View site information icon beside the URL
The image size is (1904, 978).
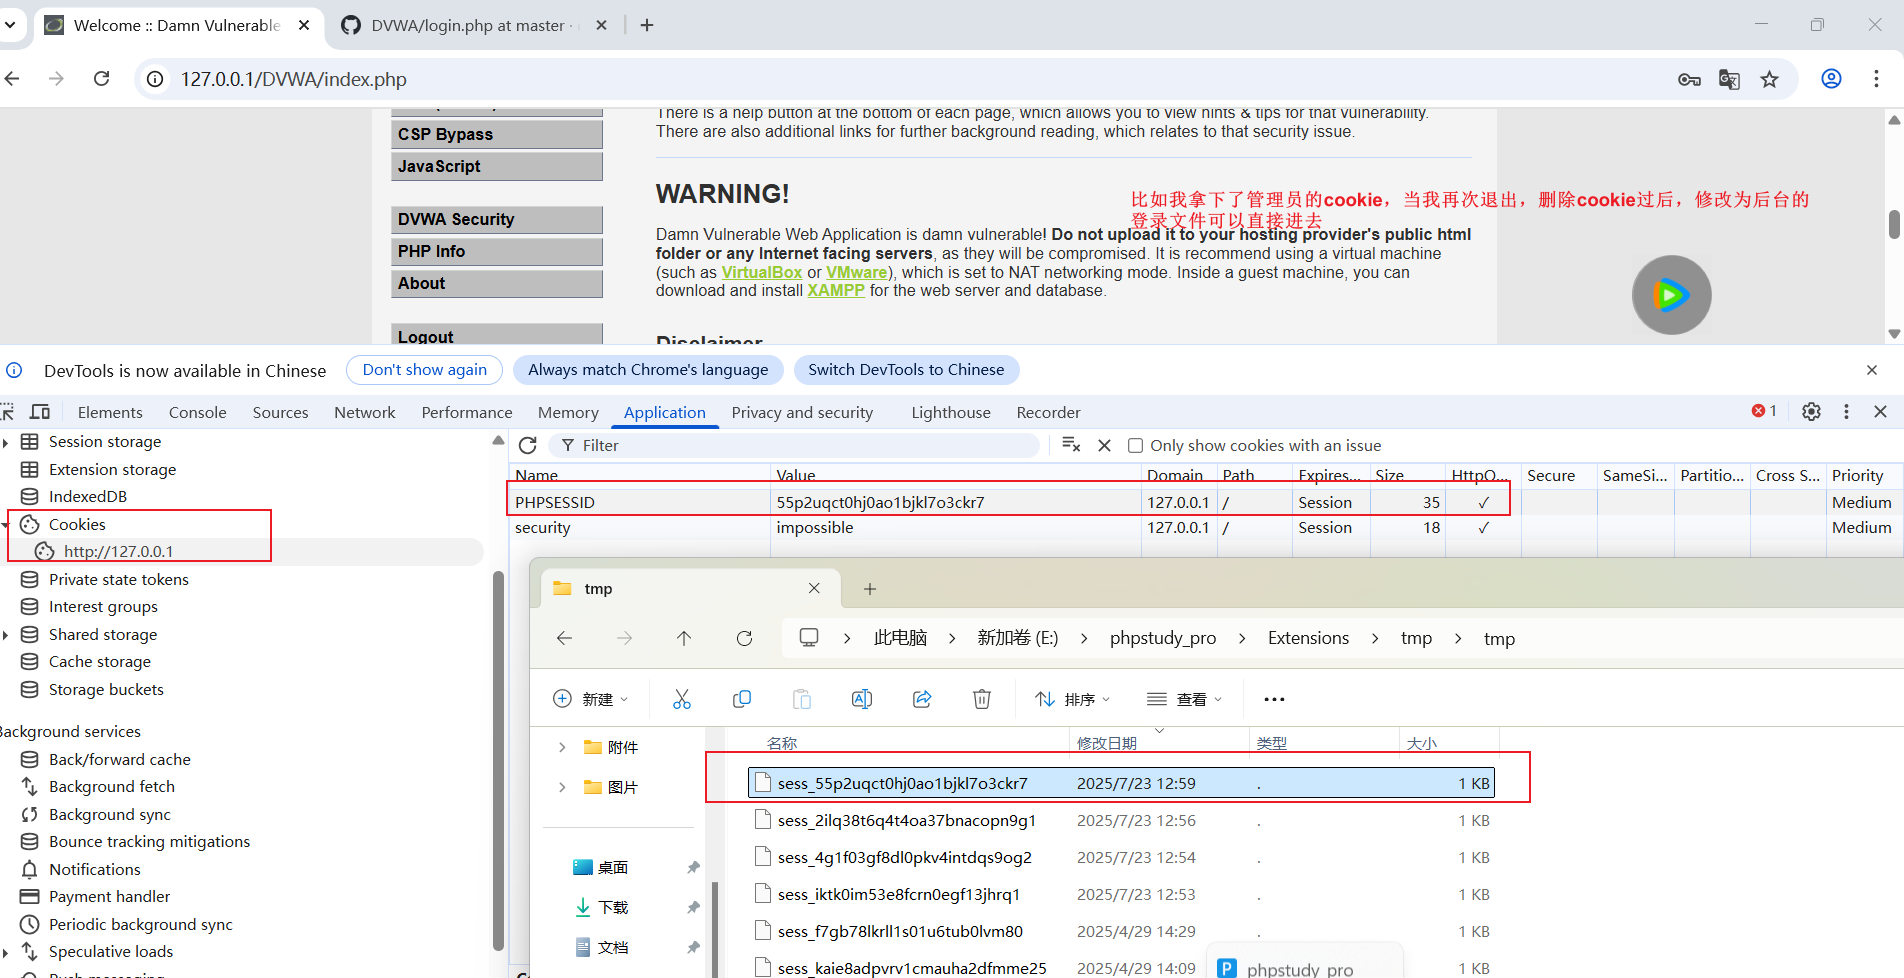pos(155,79)
